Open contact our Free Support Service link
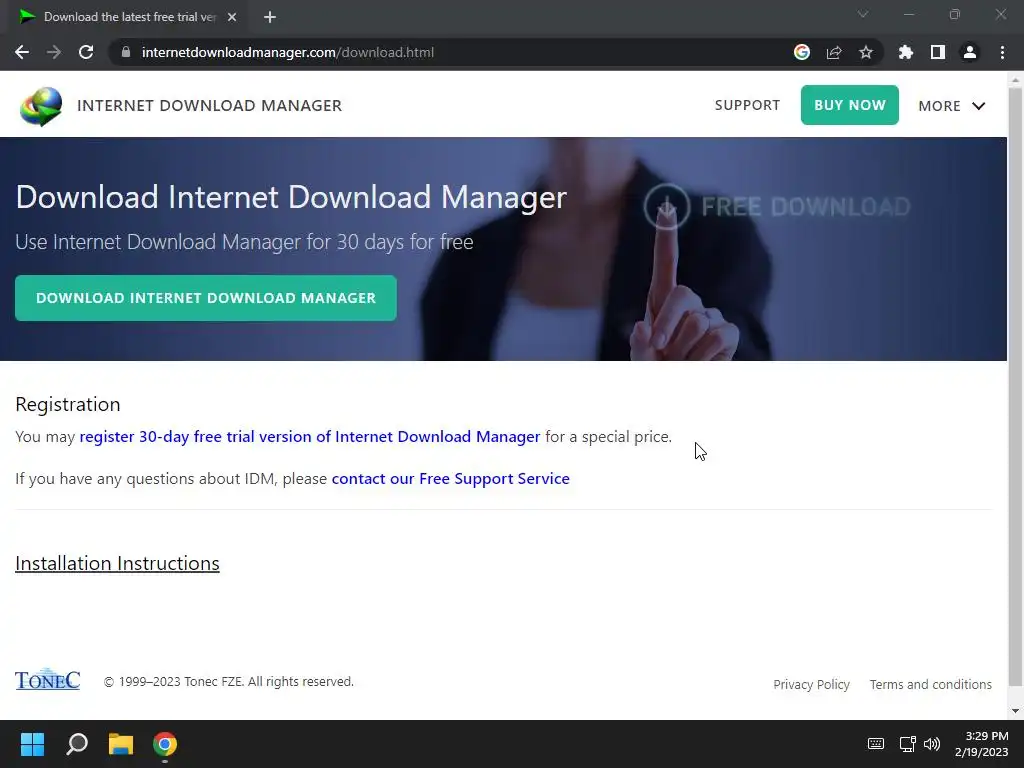Image resolution: width=1024 pixels, height=768 pixels. coord(451,479)
